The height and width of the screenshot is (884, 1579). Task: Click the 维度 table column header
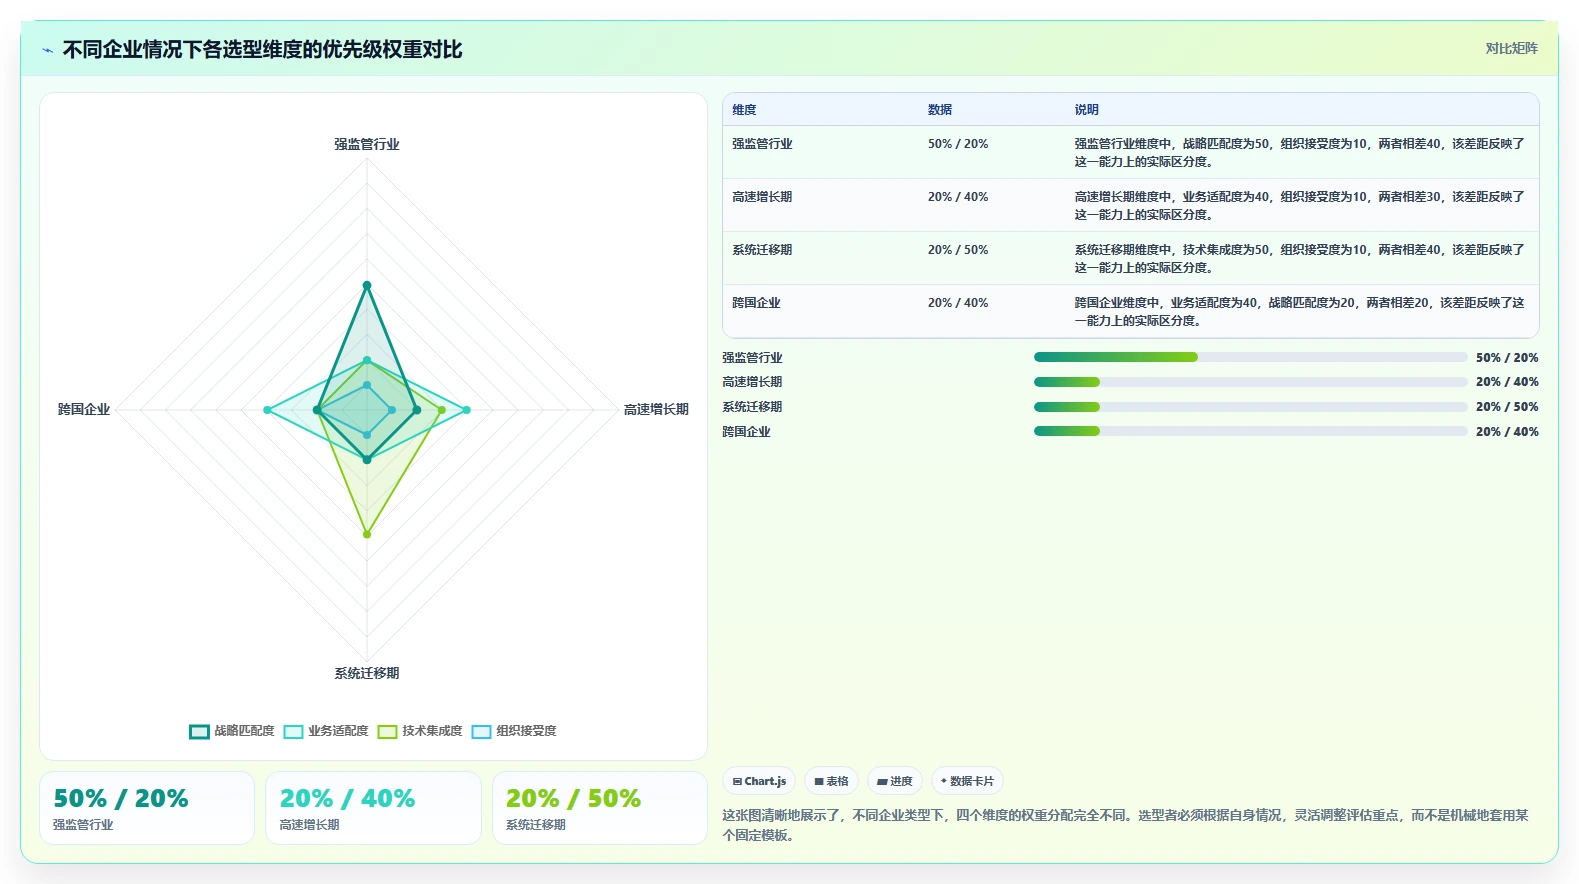point(744,110)
